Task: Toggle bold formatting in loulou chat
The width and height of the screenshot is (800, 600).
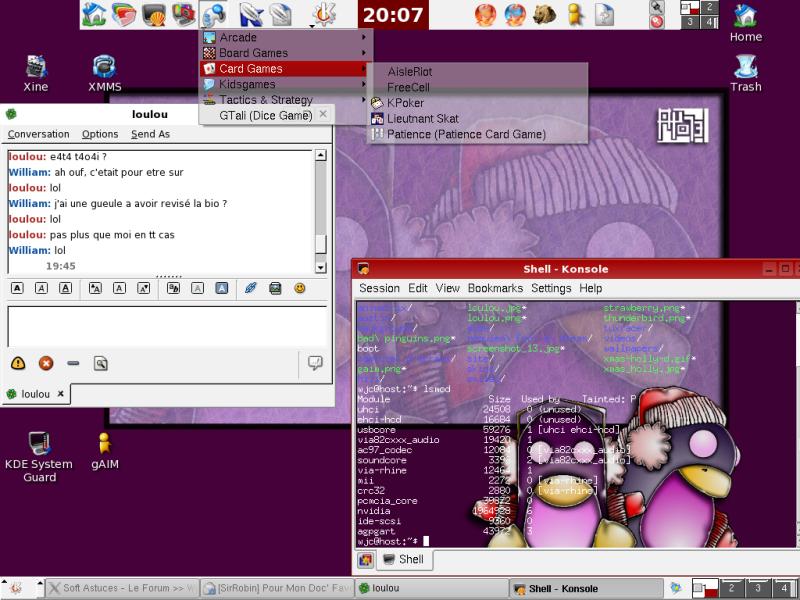Action: tap(17, 288)
